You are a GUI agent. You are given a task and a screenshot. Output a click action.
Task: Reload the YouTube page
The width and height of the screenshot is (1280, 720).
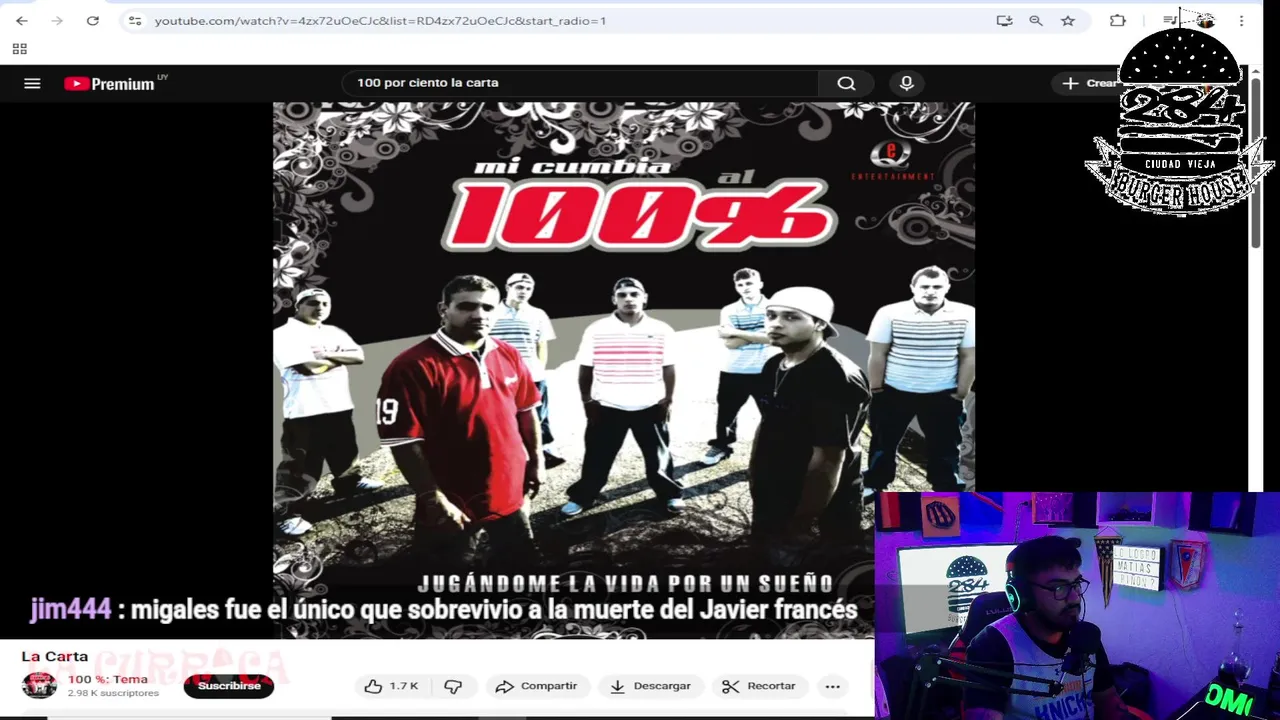pos(92,20)
